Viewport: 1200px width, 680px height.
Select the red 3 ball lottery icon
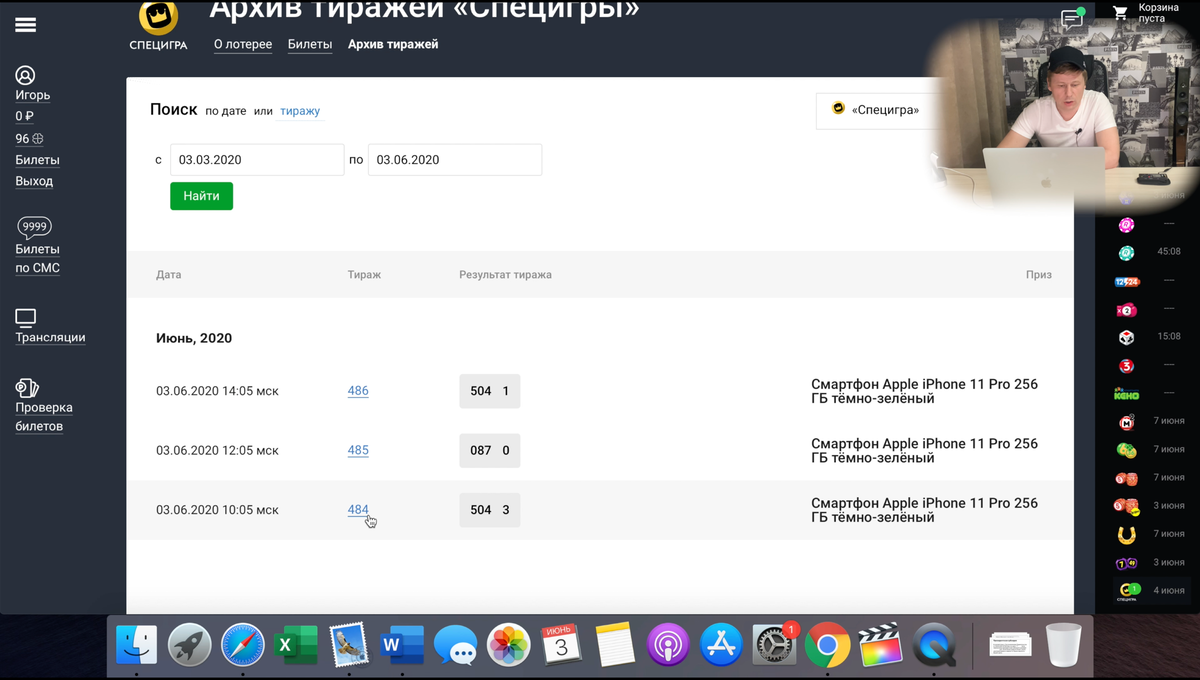pos(1127,366)
